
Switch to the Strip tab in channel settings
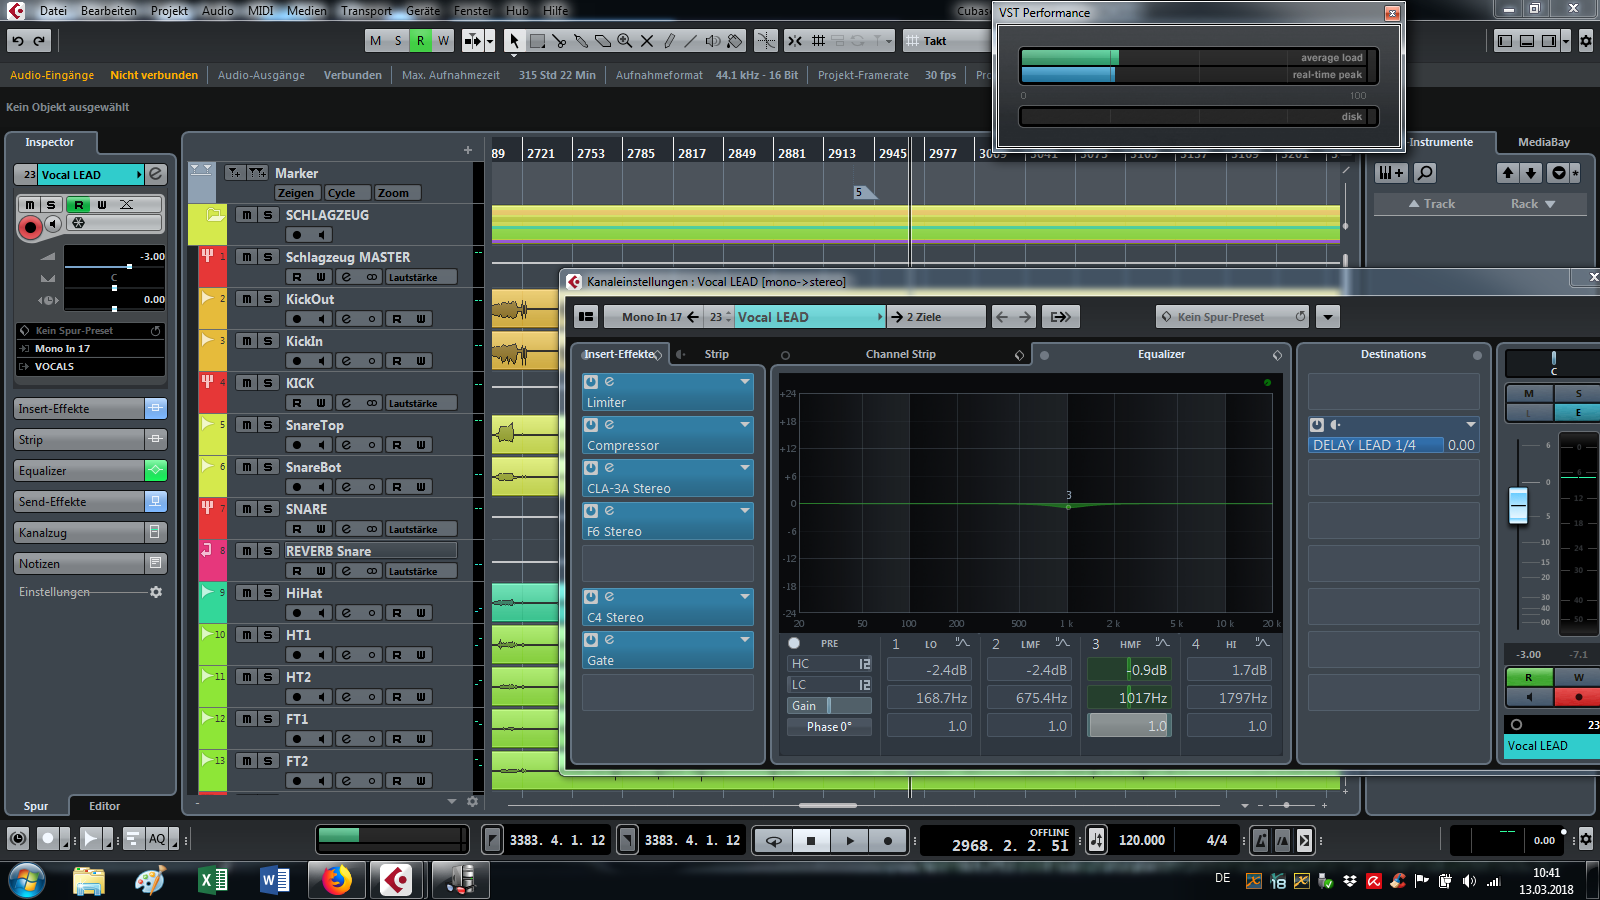716,354
